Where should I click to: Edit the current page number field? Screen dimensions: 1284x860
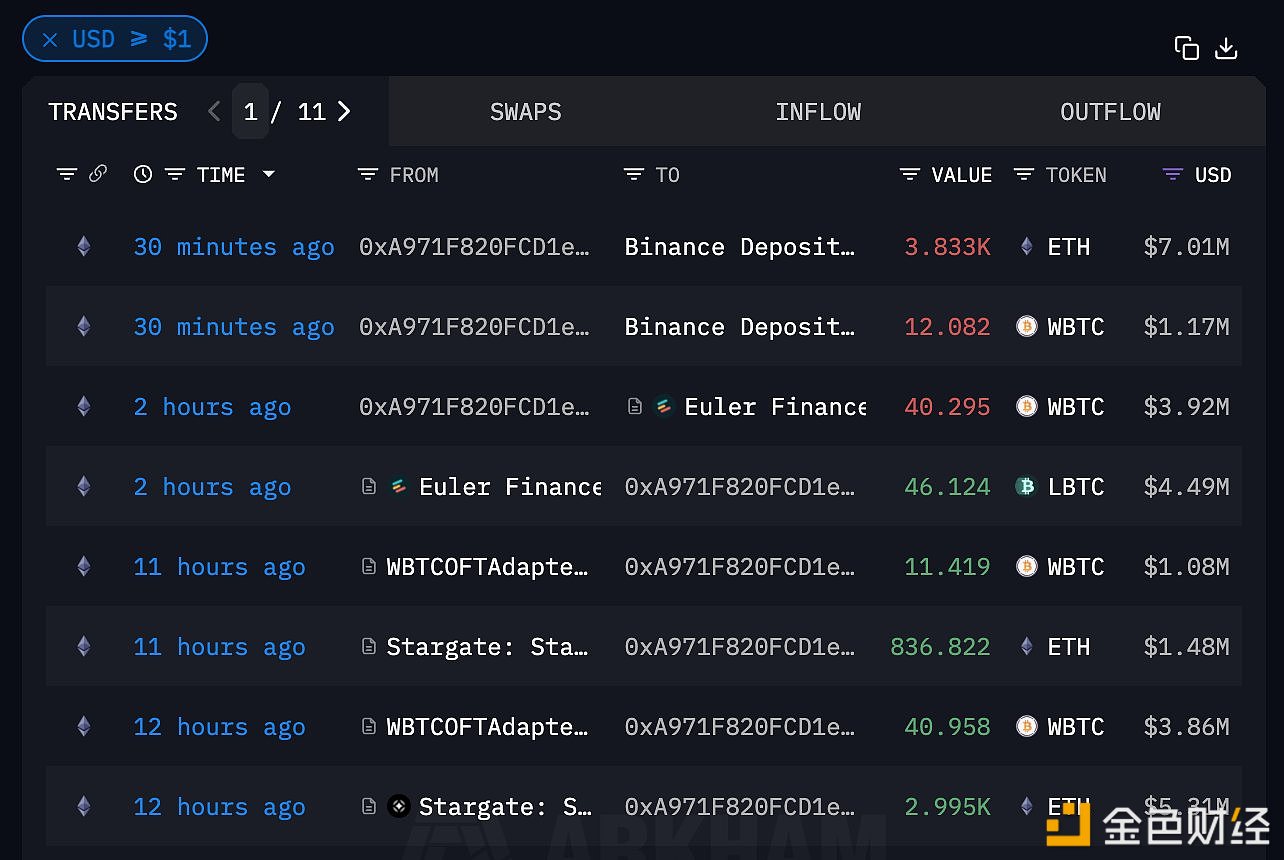pyautogui.click(x=250, y=111)
